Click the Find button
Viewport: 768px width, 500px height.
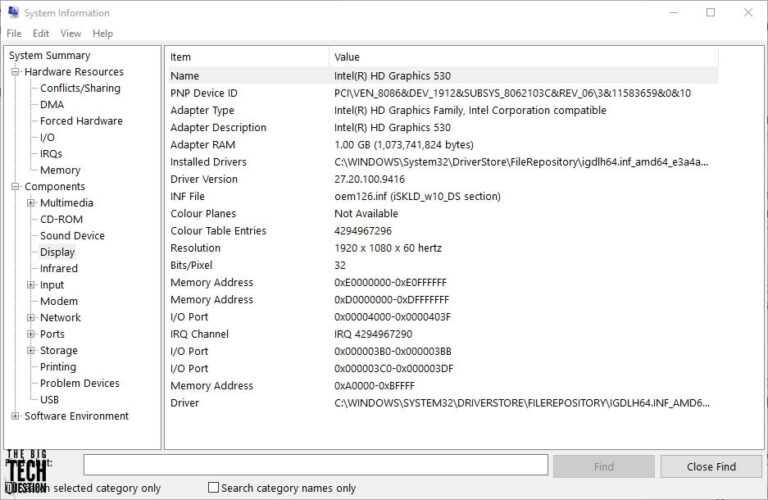(x=603, y=467)
